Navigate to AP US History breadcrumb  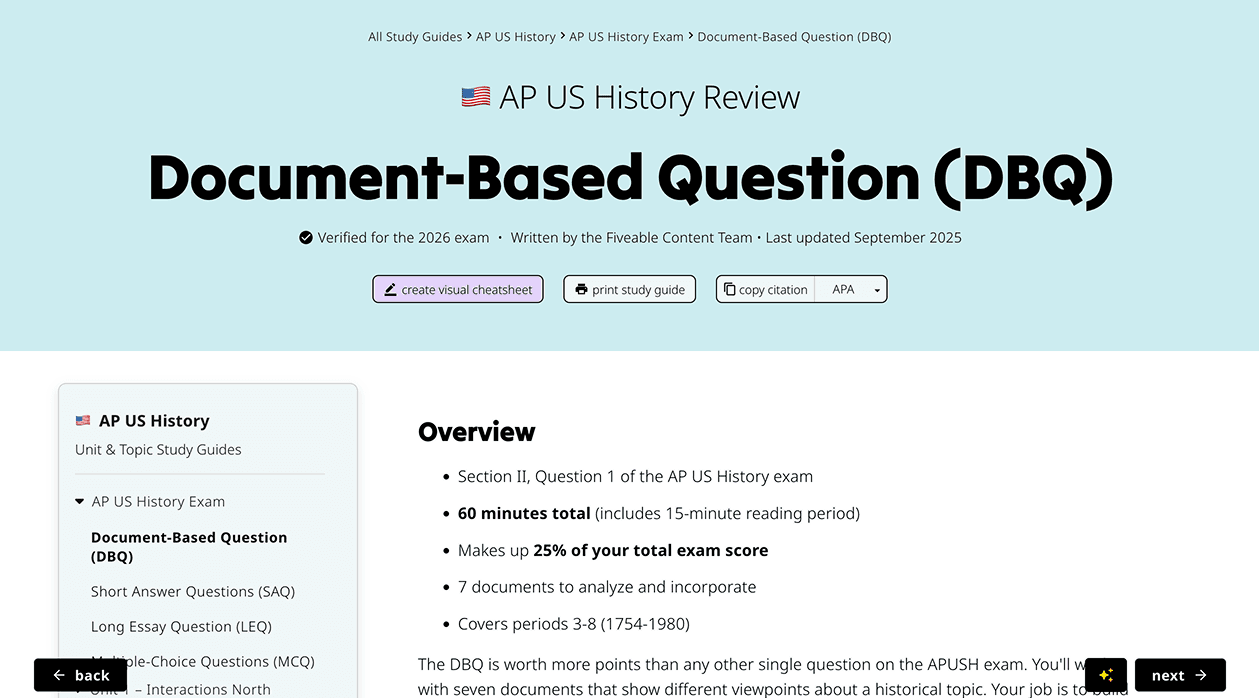[x=515, y=37]
